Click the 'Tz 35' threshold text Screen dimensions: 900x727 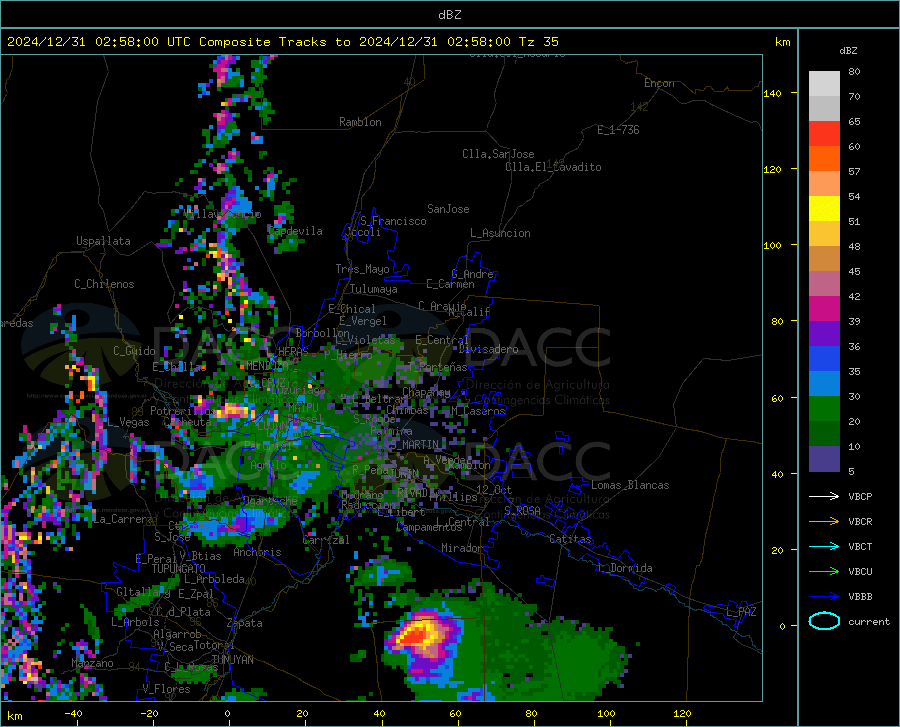[x=538, y=42]
